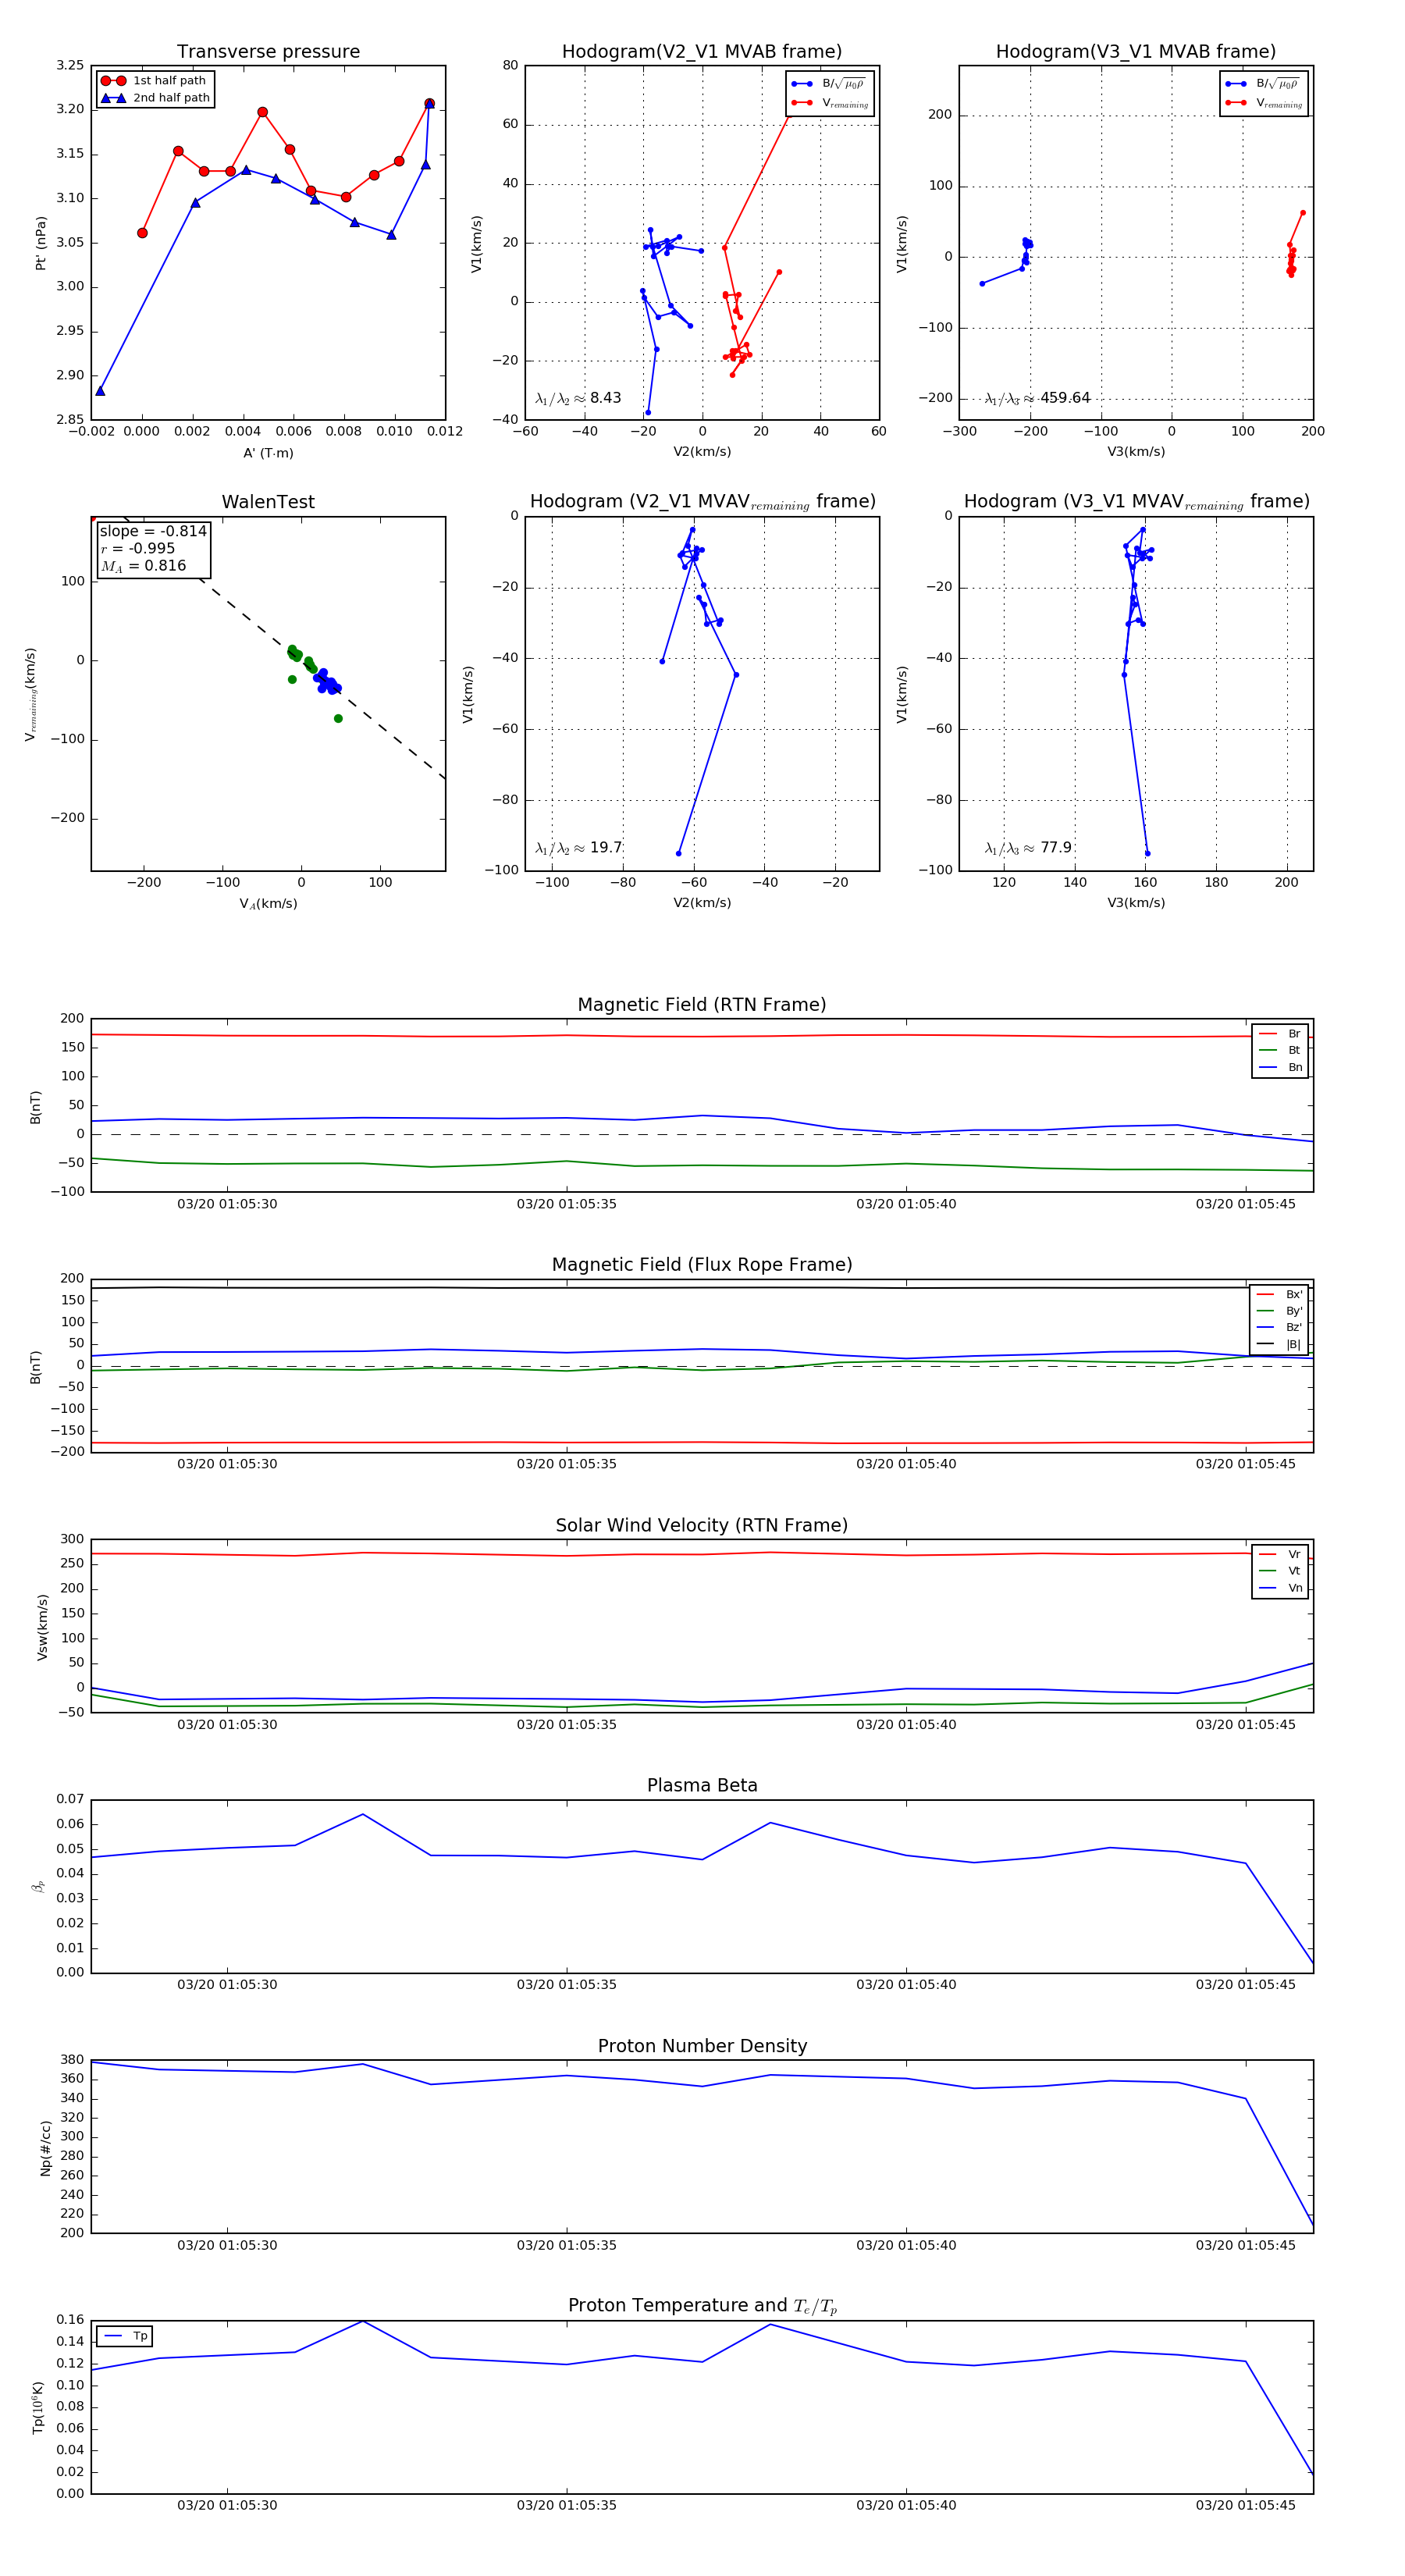Screen dimensions: 1405x2576
Task: Select the 'Tp' legend entry
Action: tap(126, 2336)
